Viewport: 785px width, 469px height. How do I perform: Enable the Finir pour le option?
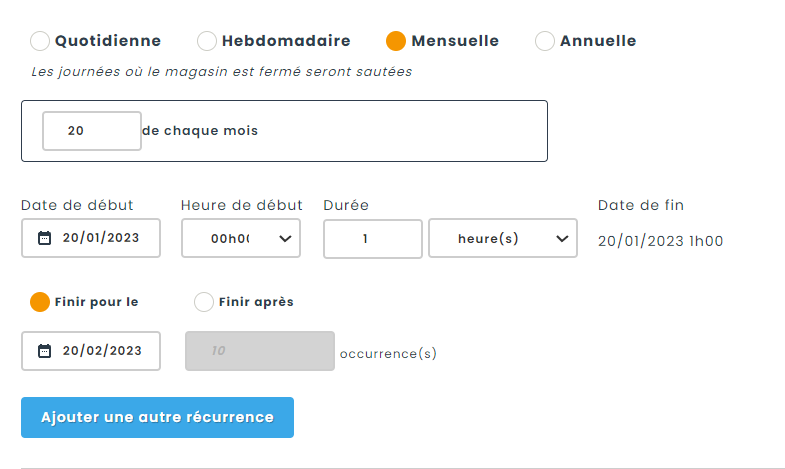(40, 301)
